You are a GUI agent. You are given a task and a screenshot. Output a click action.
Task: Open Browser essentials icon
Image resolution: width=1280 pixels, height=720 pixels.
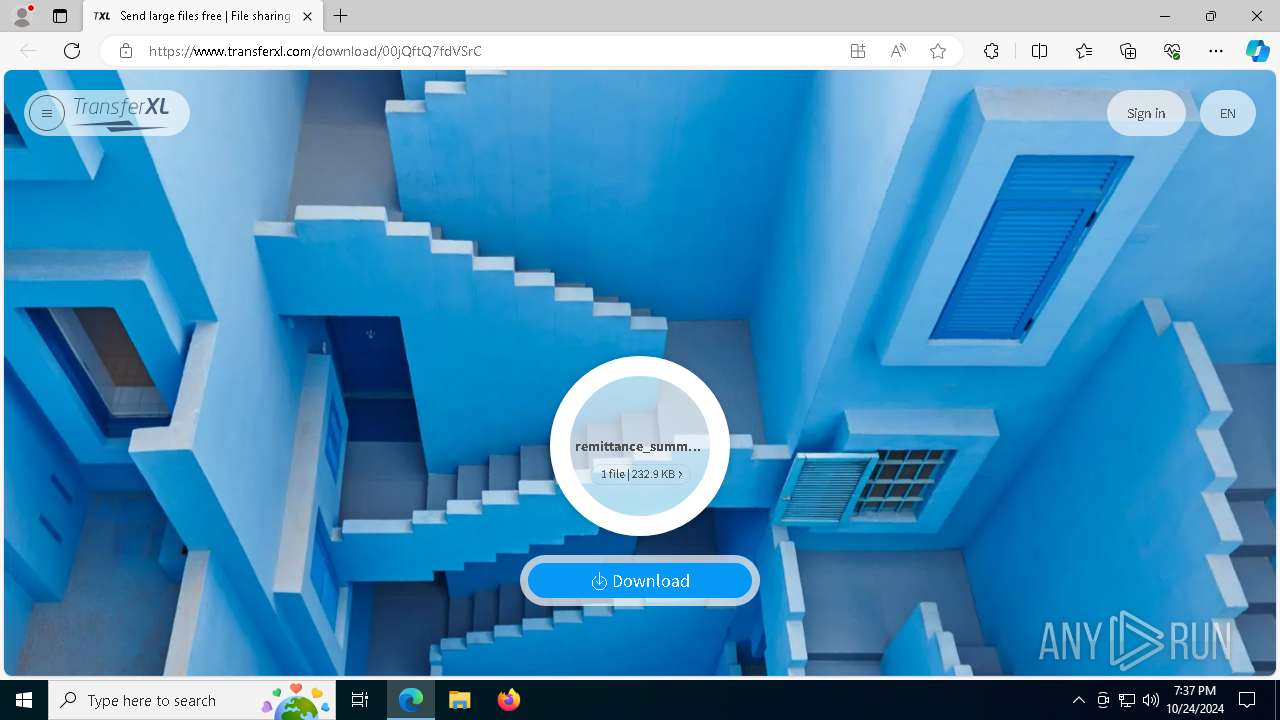(1172, 51)
